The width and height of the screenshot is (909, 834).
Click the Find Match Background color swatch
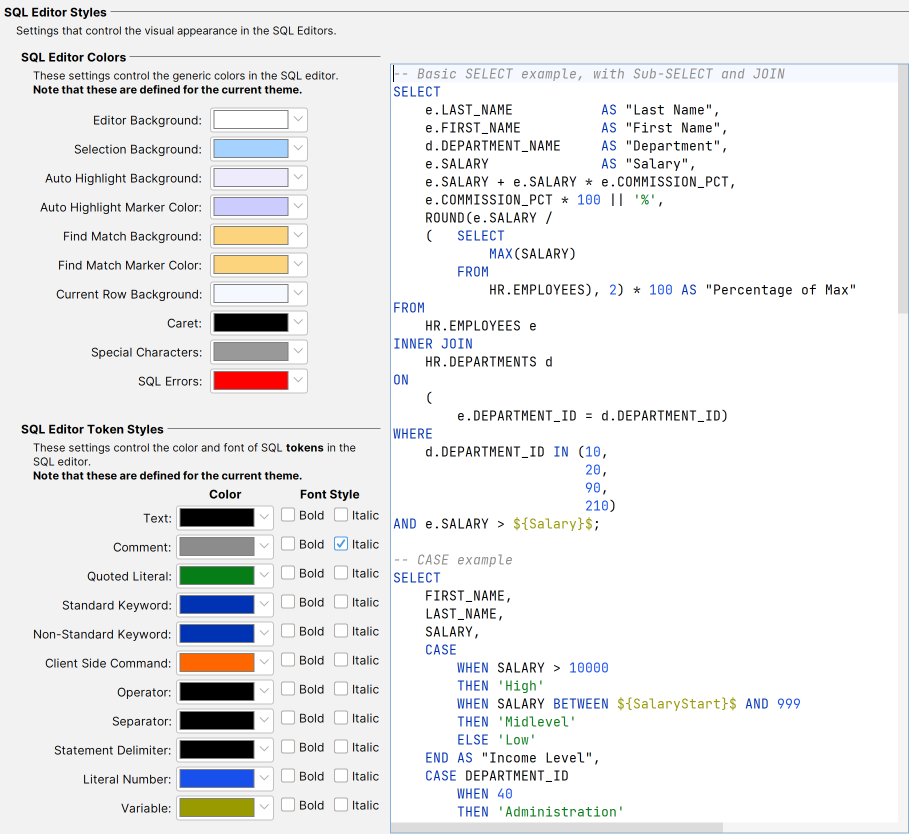pos(250,236)
